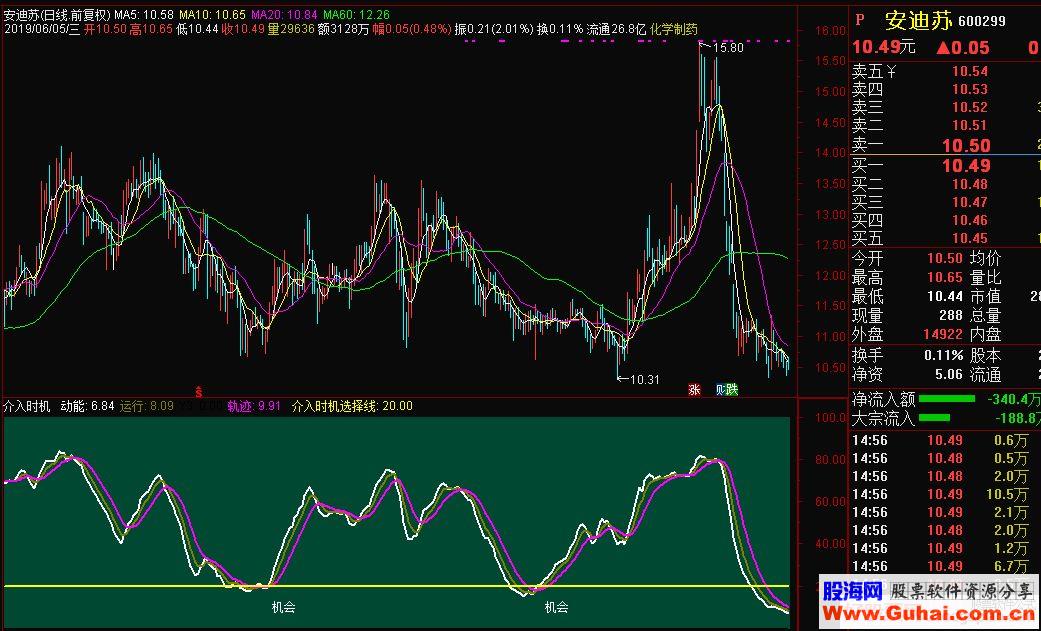Click the 卖二 price 10.51
The height and width of the screenshot is (631, 1041).
[970, 126]
